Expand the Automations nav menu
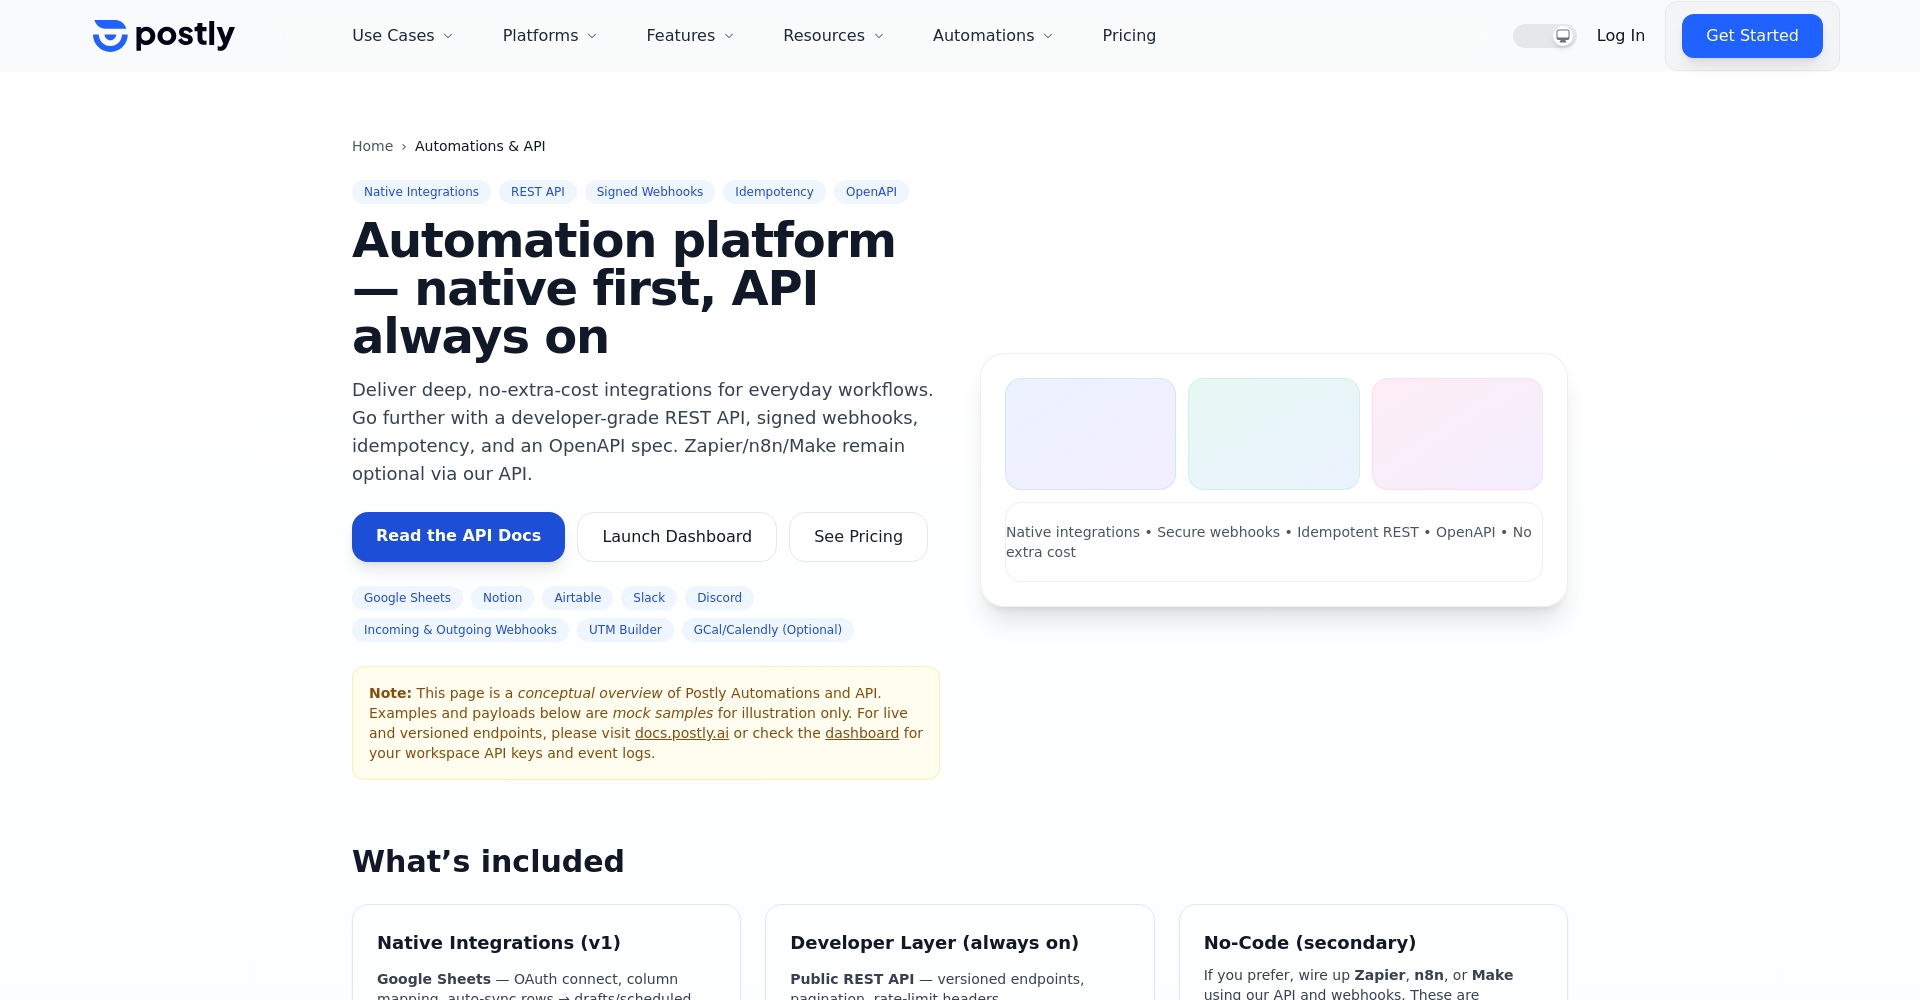 coord(992,36)
